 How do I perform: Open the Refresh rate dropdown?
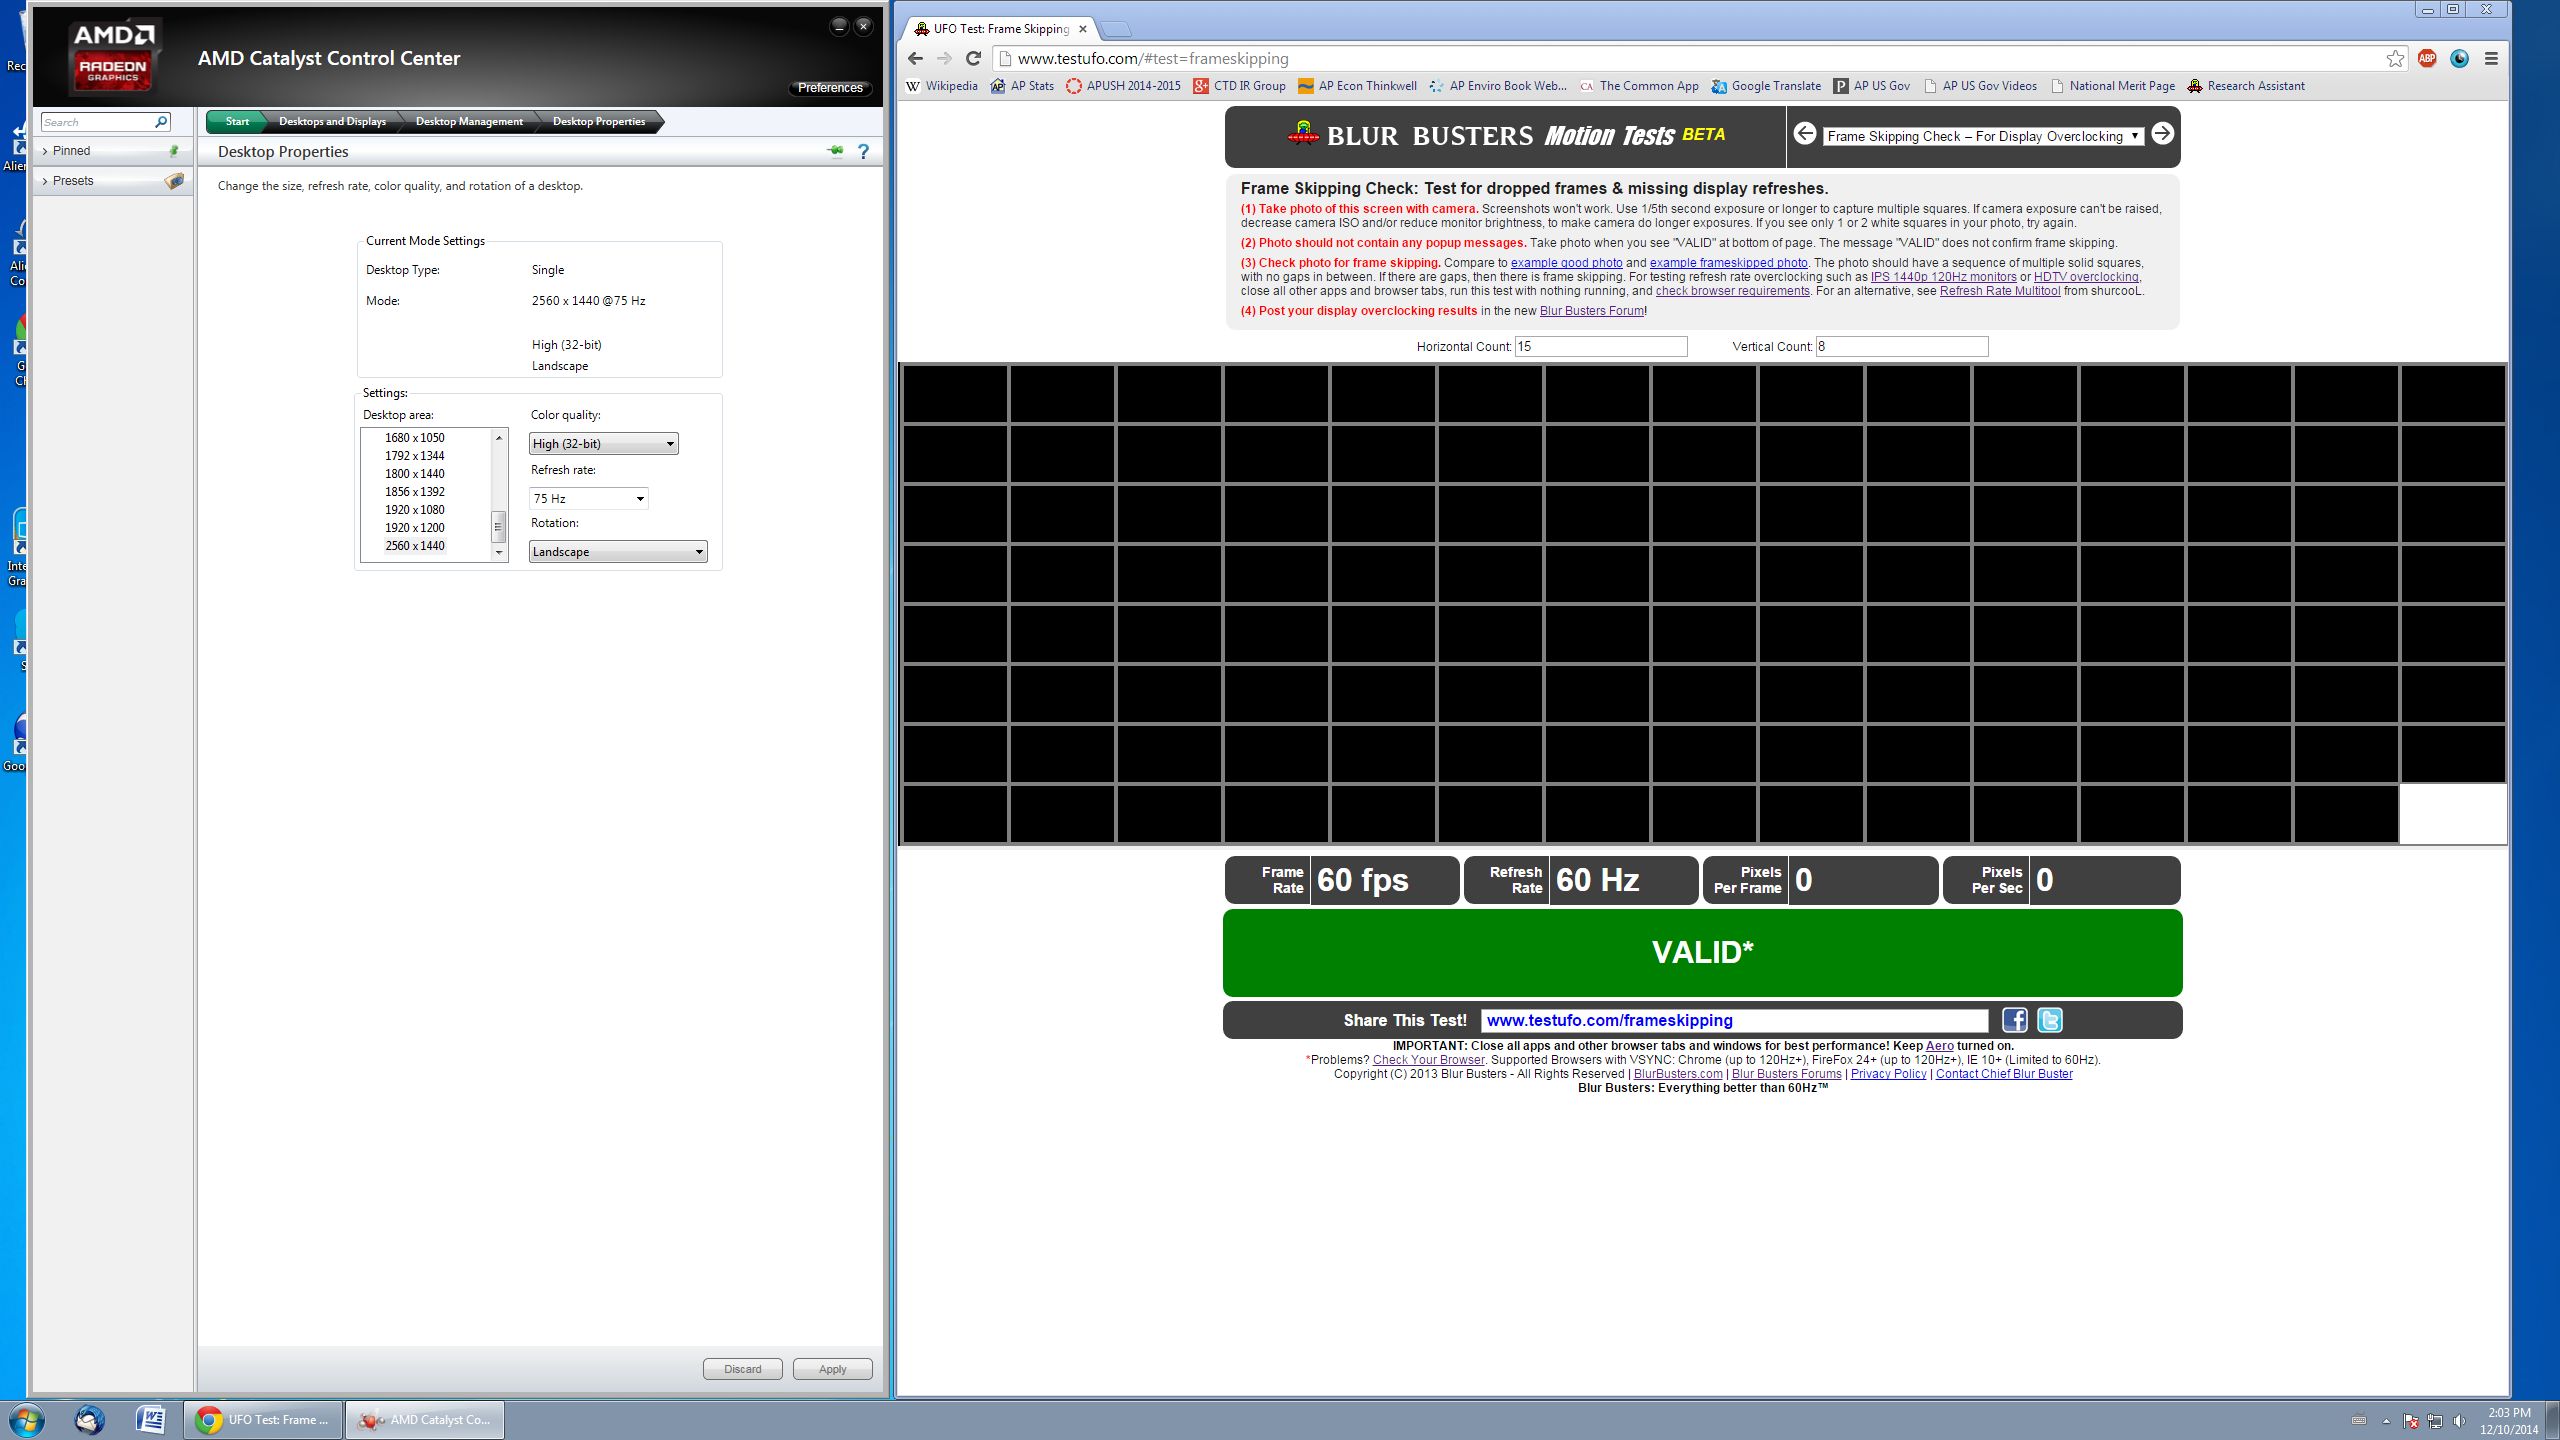[x=588, y=498]
